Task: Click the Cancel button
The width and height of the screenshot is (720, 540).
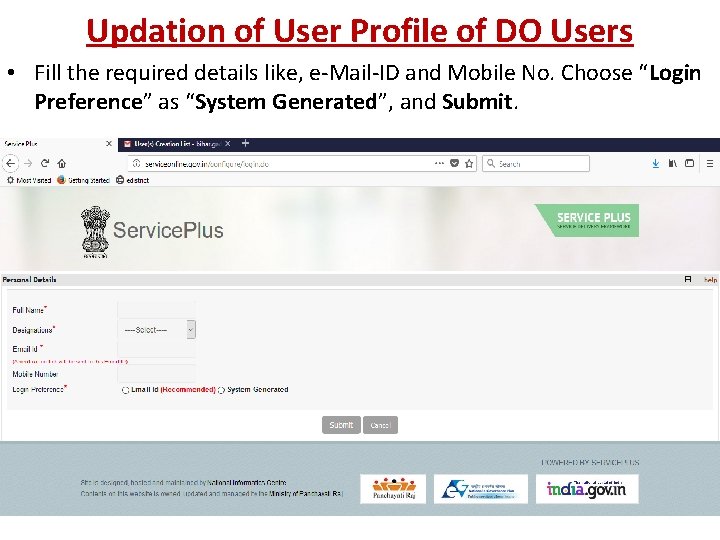Action: (x=380, y=425)
